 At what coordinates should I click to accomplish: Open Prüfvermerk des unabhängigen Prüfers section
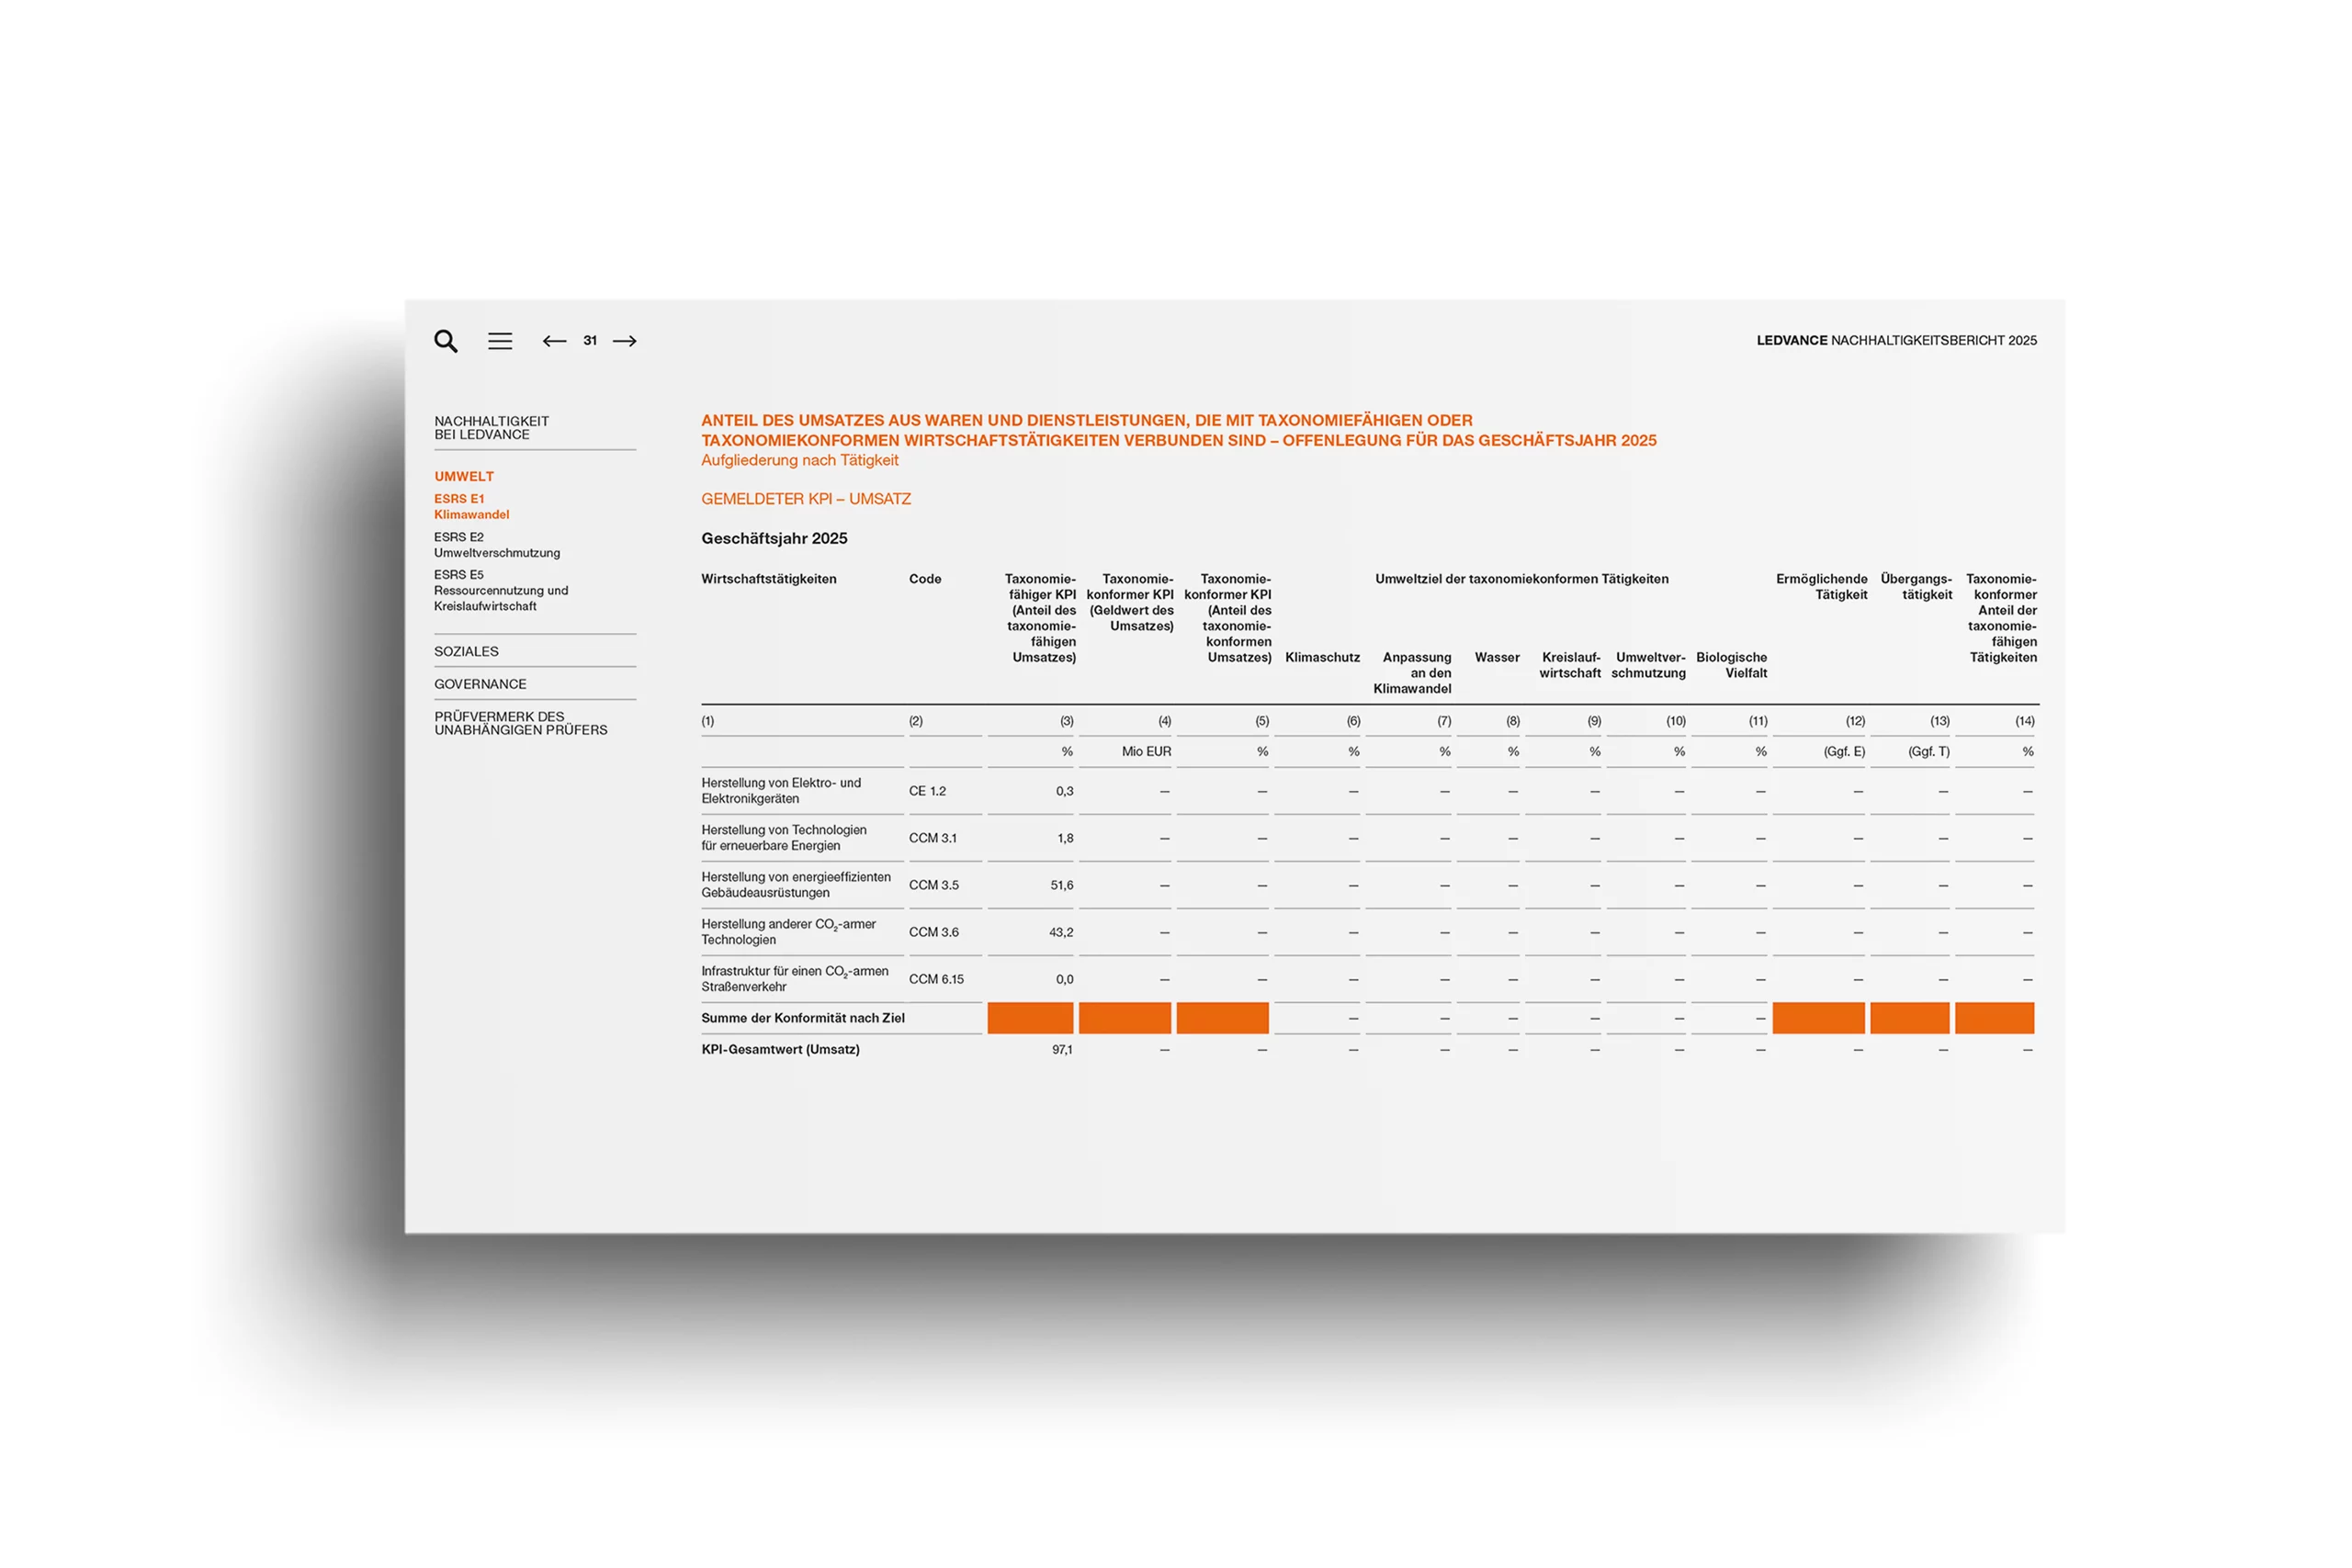pos(520,723)
